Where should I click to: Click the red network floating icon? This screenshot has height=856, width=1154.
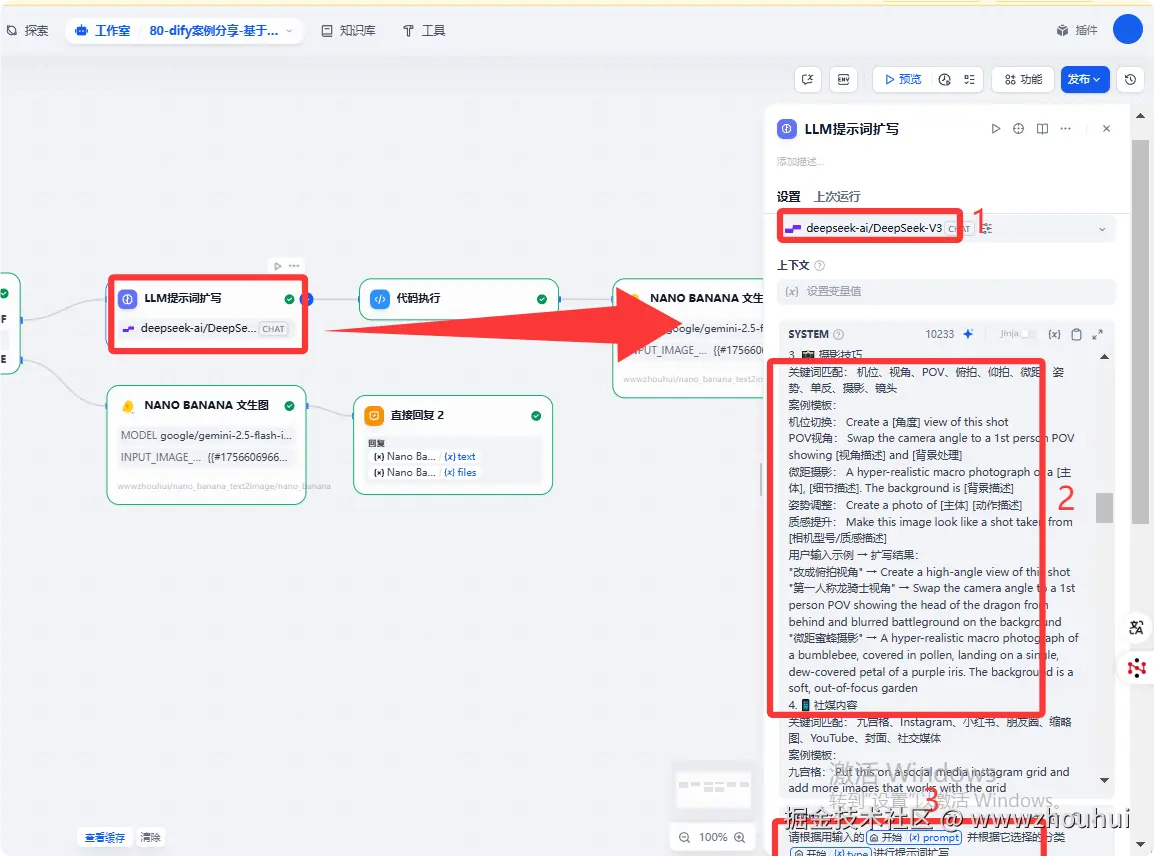1136,668
